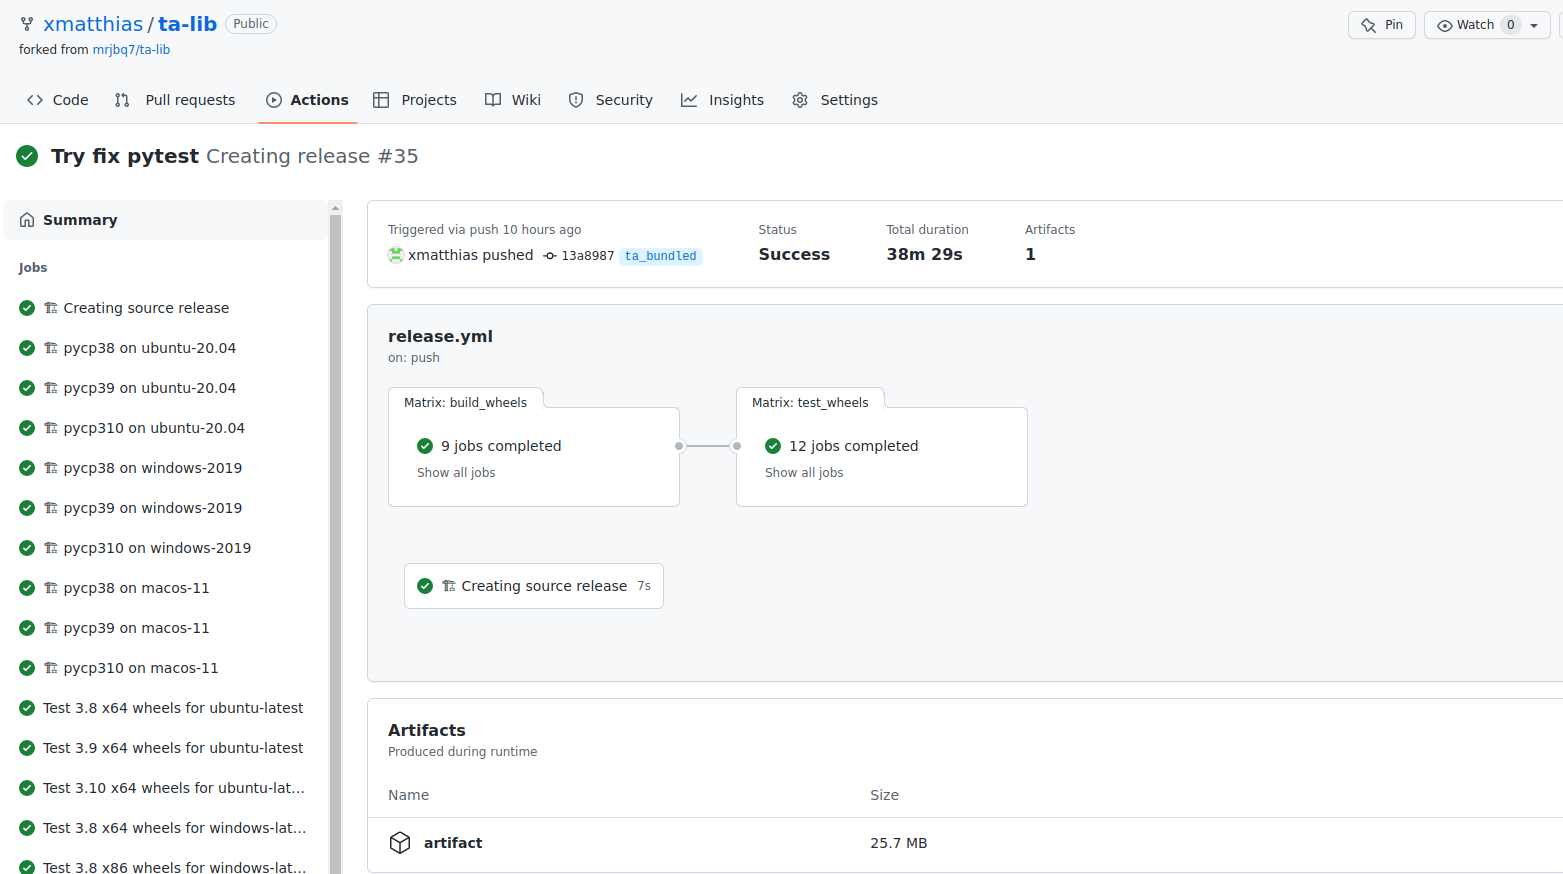Click the Settings gear icon
1563x874 pixels.
800,100
